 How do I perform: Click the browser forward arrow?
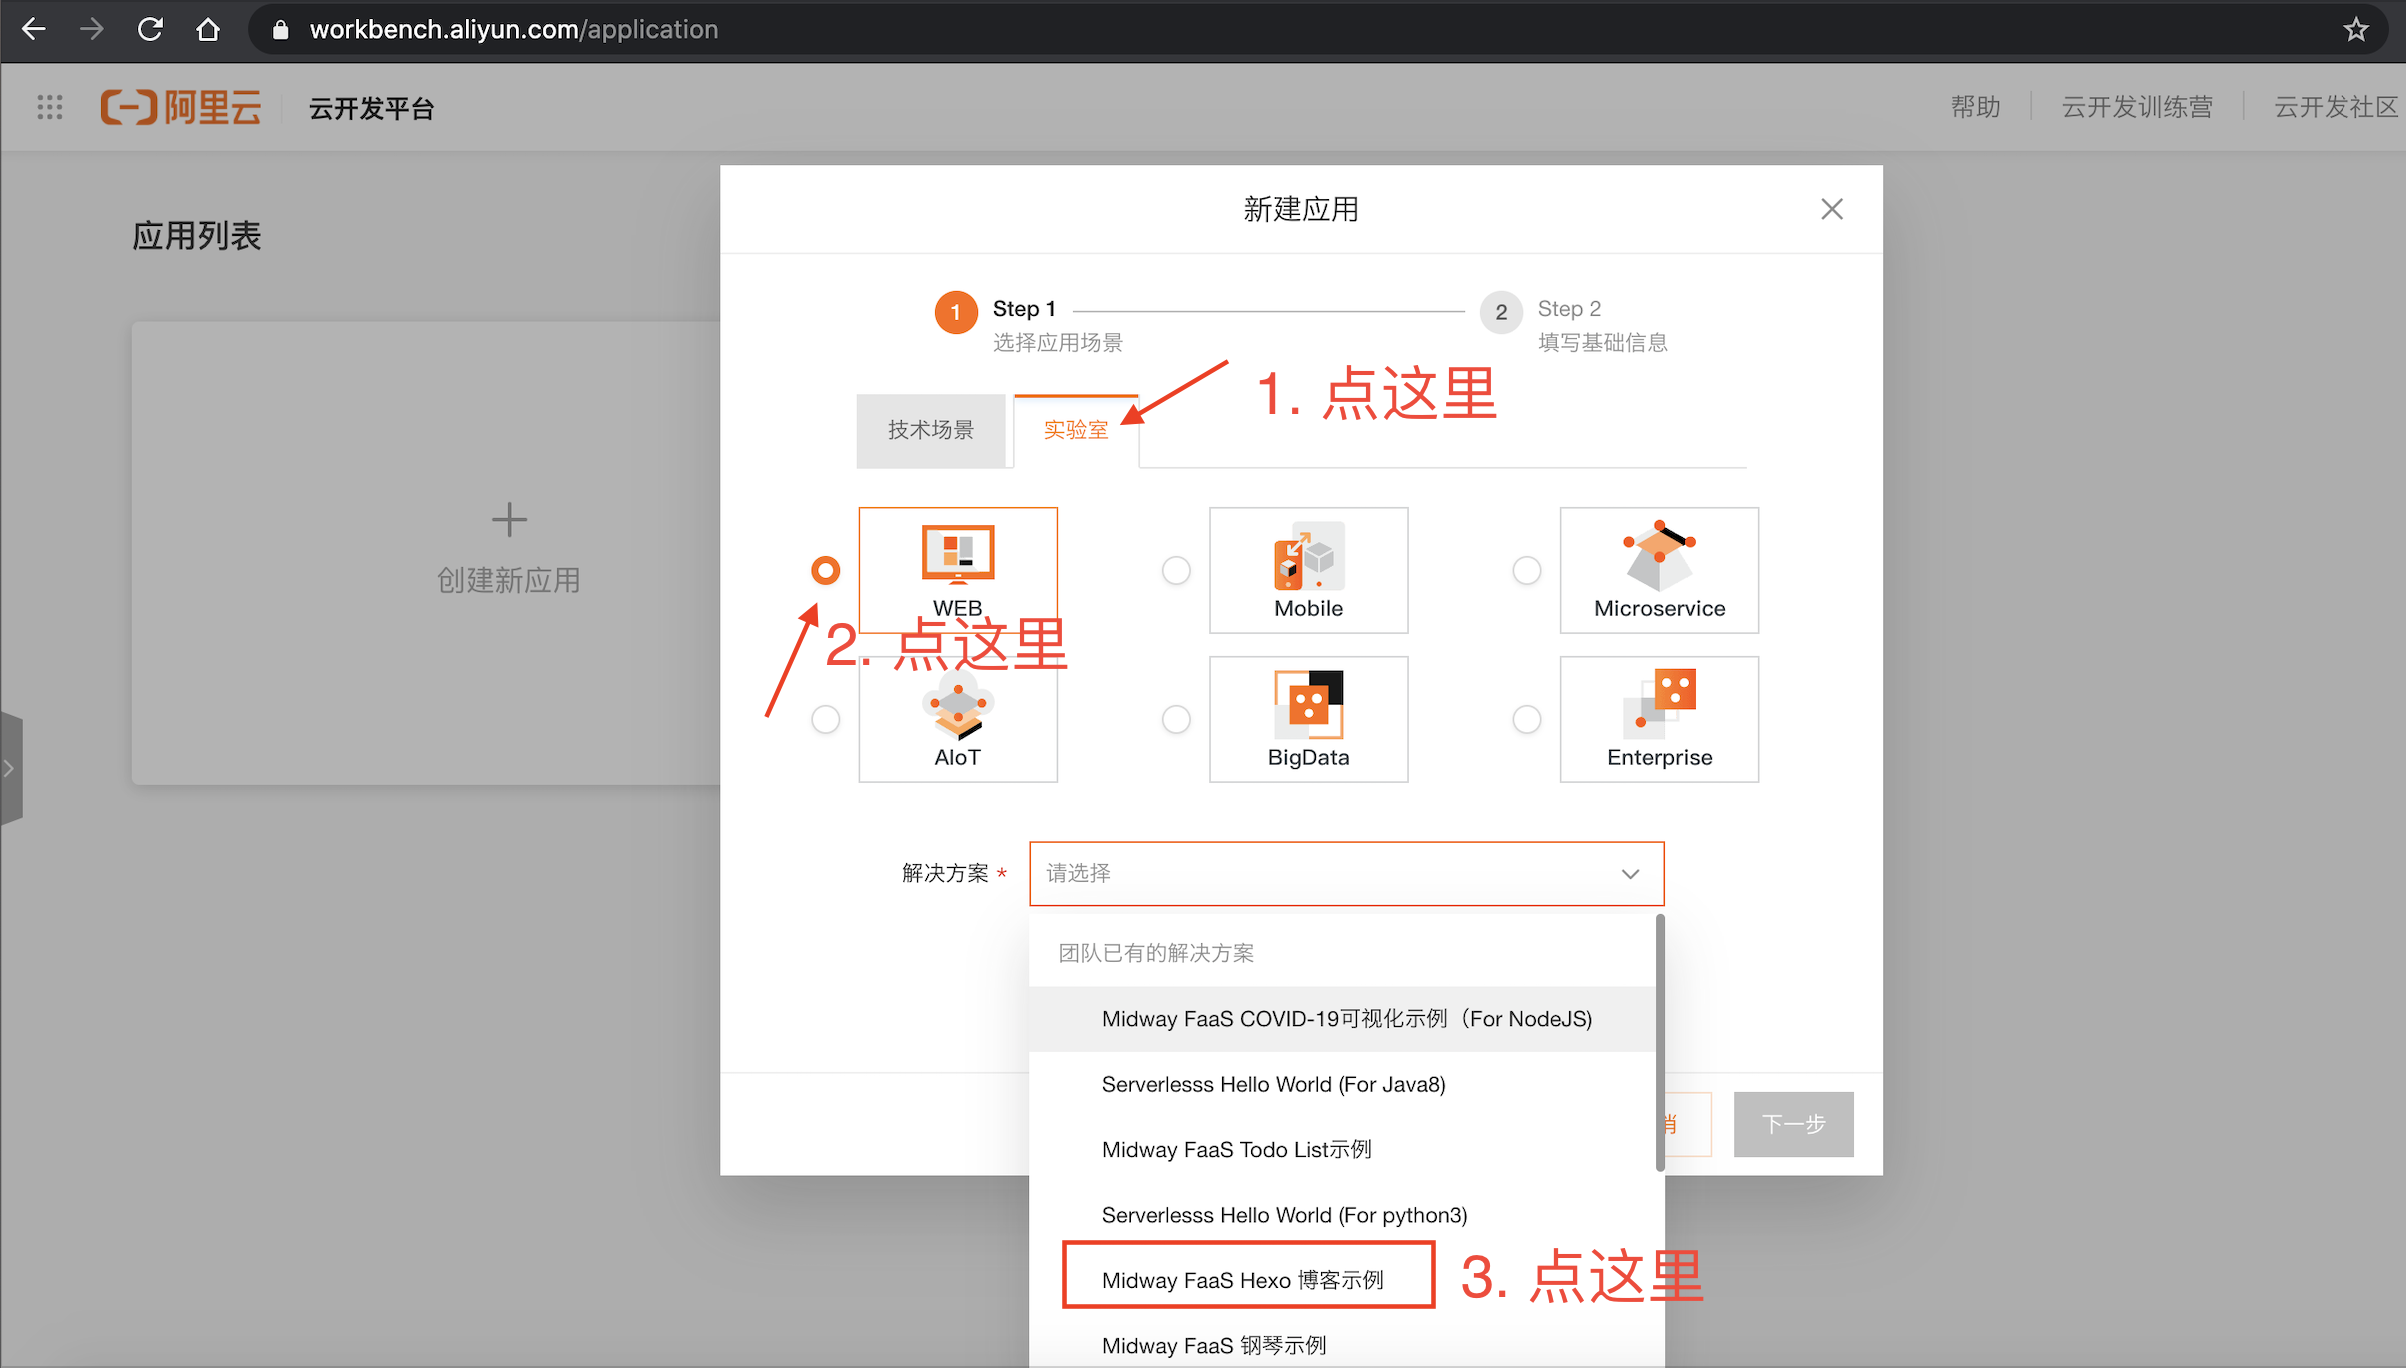(92, 29)
